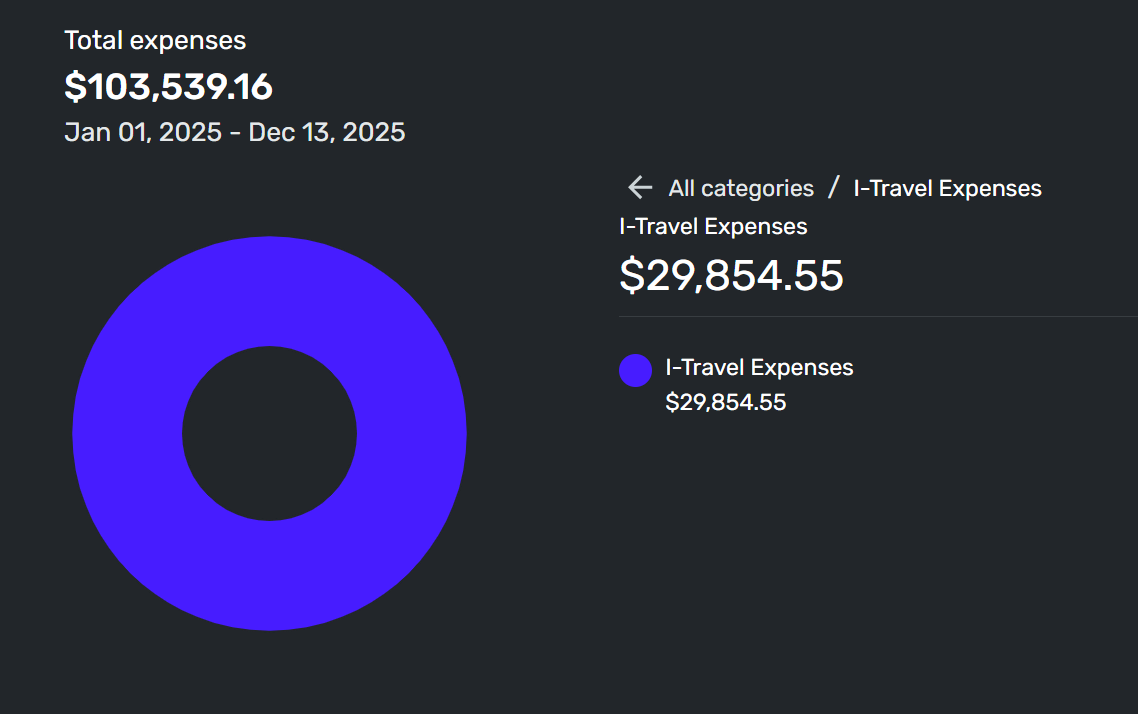1138x714 pixels.
Task: Click the slash separator in the breadcrumb
Action: pos(834,187)
